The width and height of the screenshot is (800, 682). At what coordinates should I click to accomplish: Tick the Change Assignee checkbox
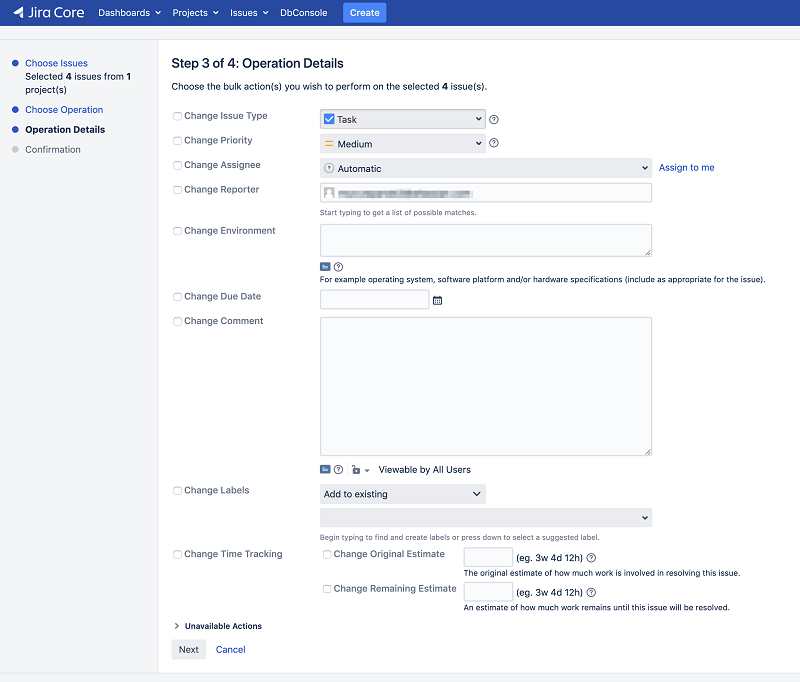[177, 165]
